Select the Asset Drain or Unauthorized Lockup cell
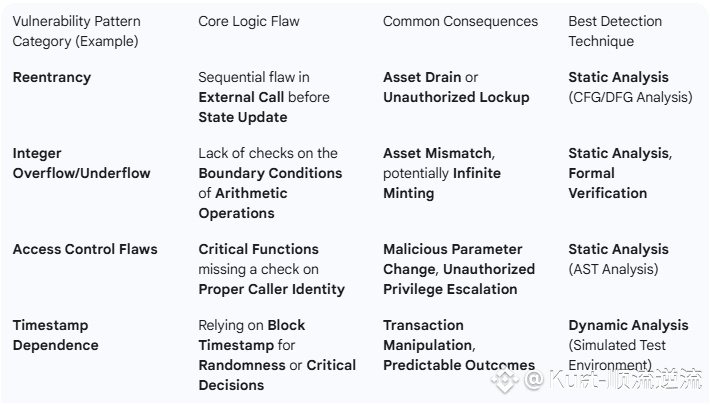Image resolution: width=710 pixels, height=405 pixels. [456, 87]
